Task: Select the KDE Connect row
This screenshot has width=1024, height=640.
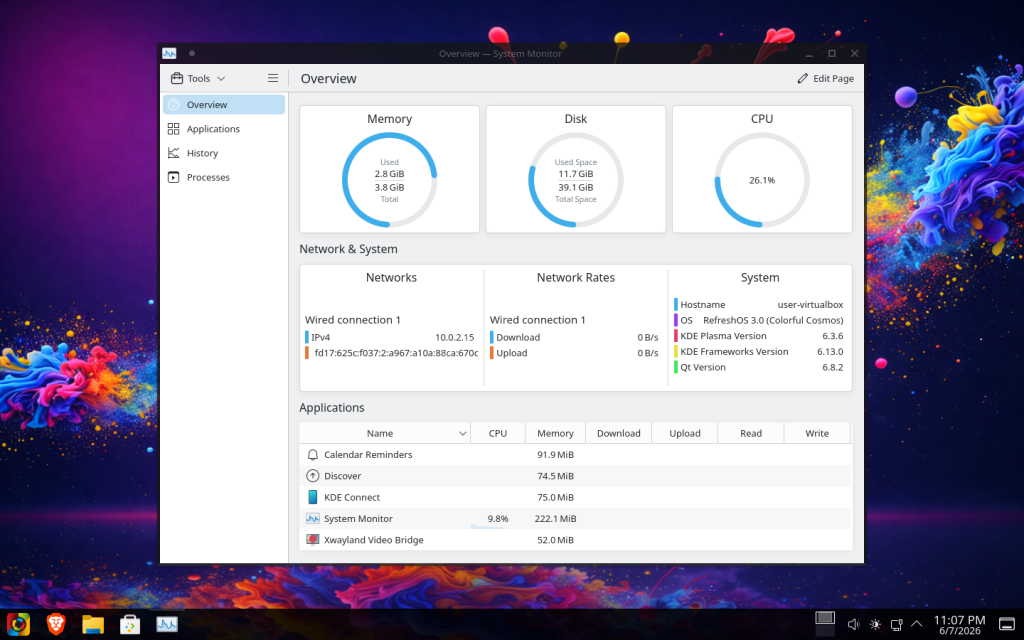Action: tap(575, 497)
